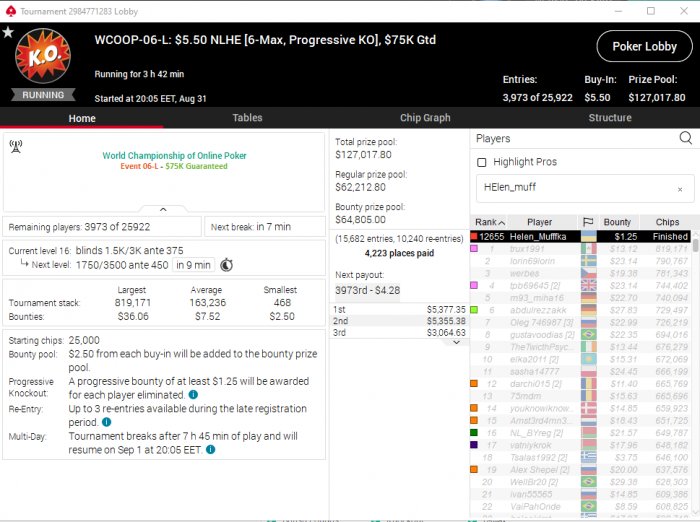Screen dimensions: 700x522
Task: Select player sasha14777 row
Action: [x=580, y=372]
